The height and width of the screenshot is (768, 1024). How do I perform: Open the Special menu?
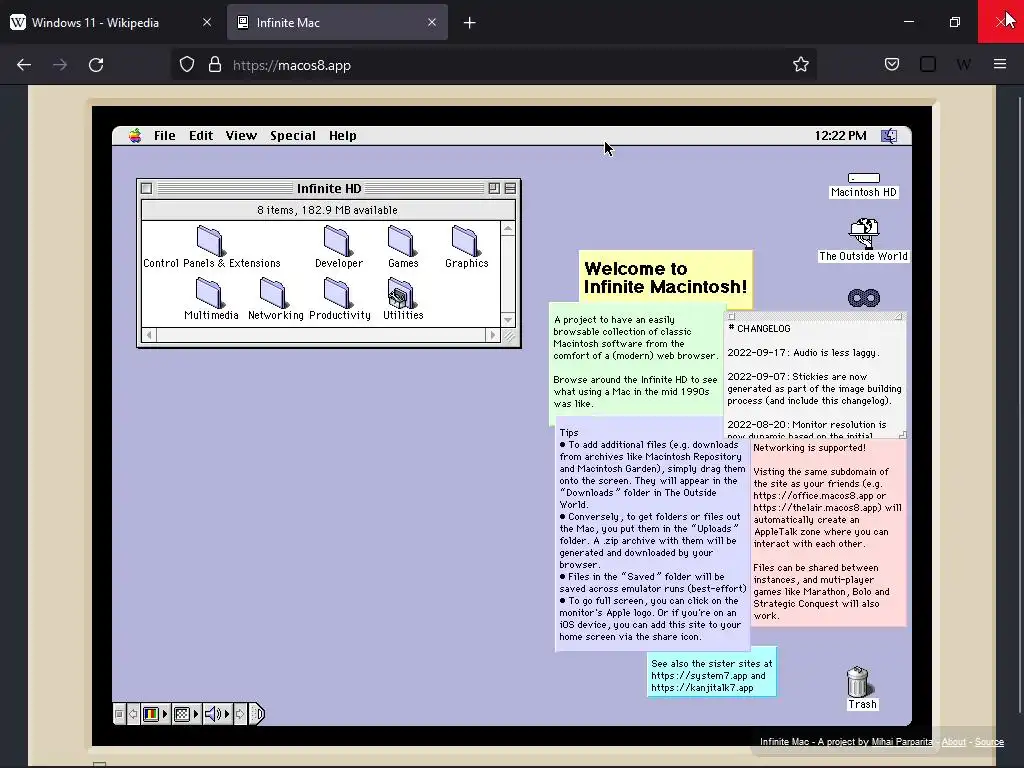pyautogui.click(x=293, y=136)
